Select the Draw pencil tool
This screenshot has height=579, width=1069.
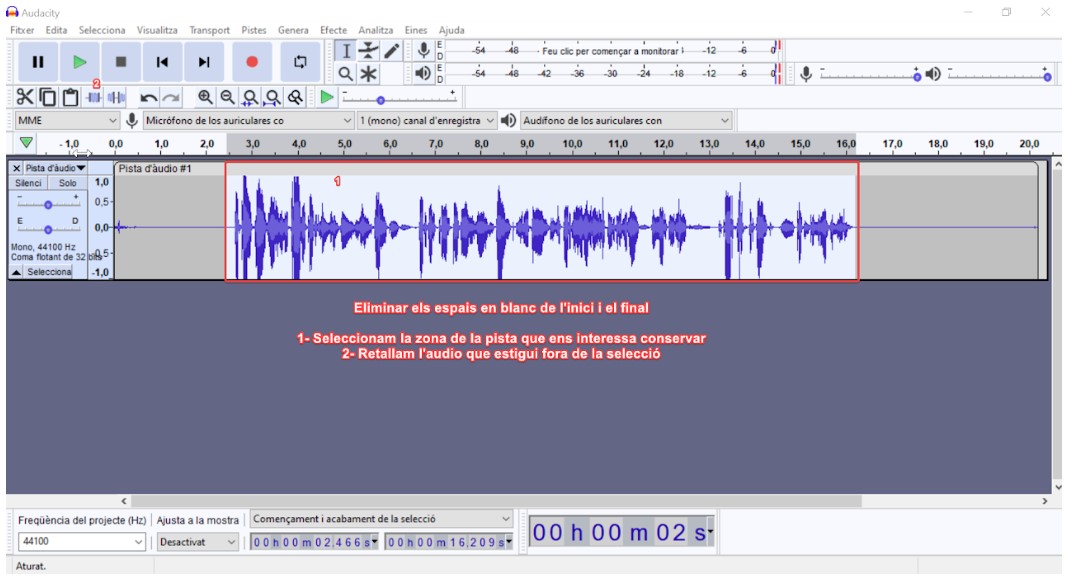tap(392, 51)
